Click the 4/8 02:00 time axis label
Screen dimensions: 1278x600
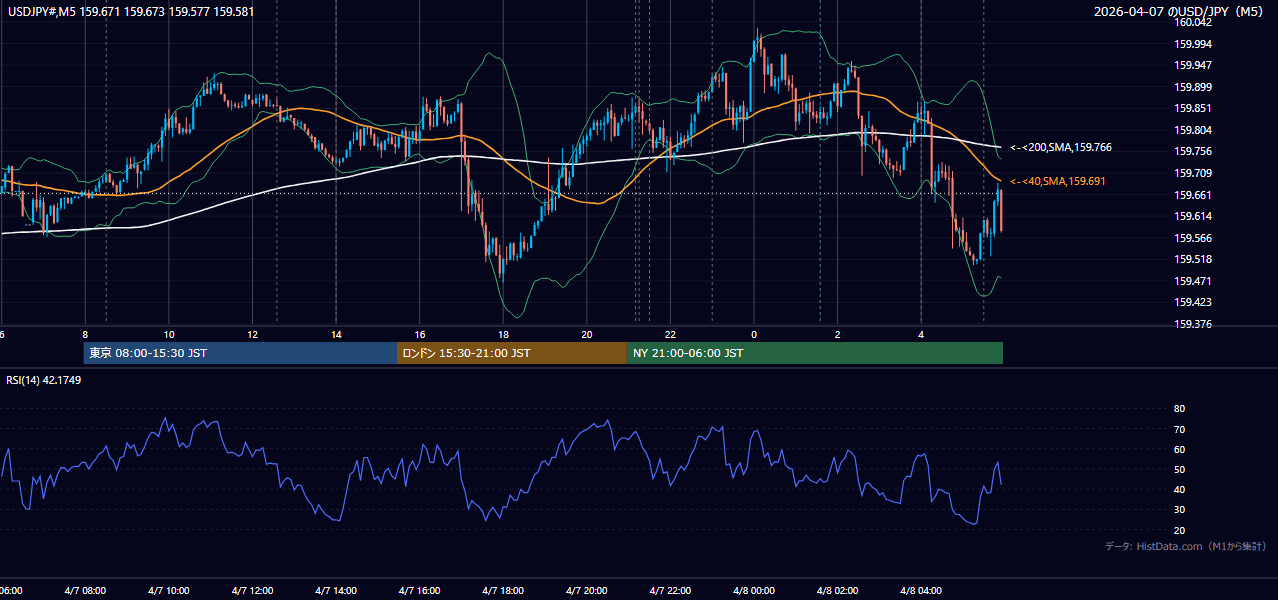pos(838,591)
